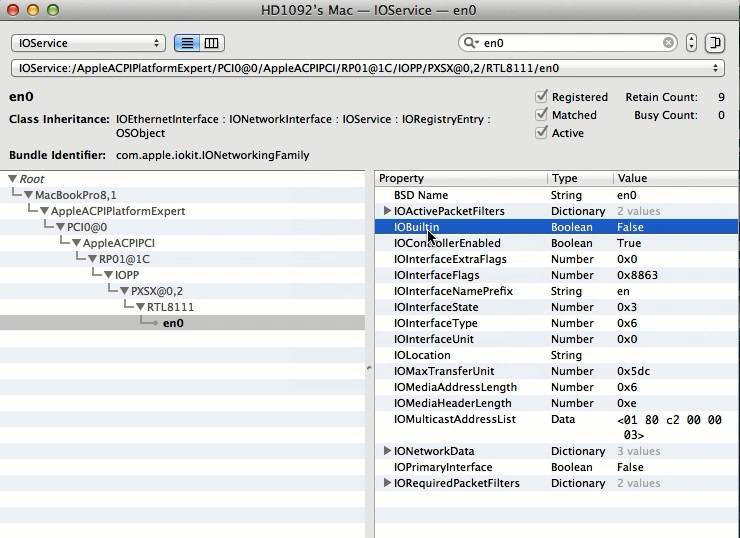Open the IOService plane dropdown
Screen dimensions: 740x538
(x=88, y=43)
